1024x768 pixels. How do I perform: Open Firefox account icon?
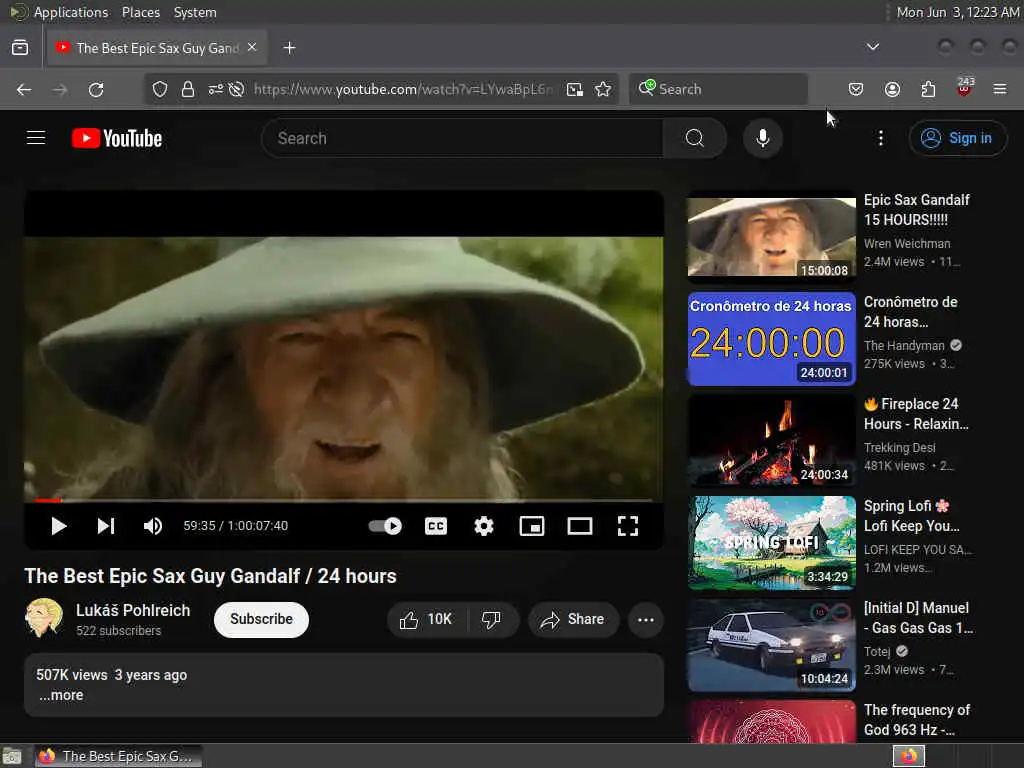[892, 89]
